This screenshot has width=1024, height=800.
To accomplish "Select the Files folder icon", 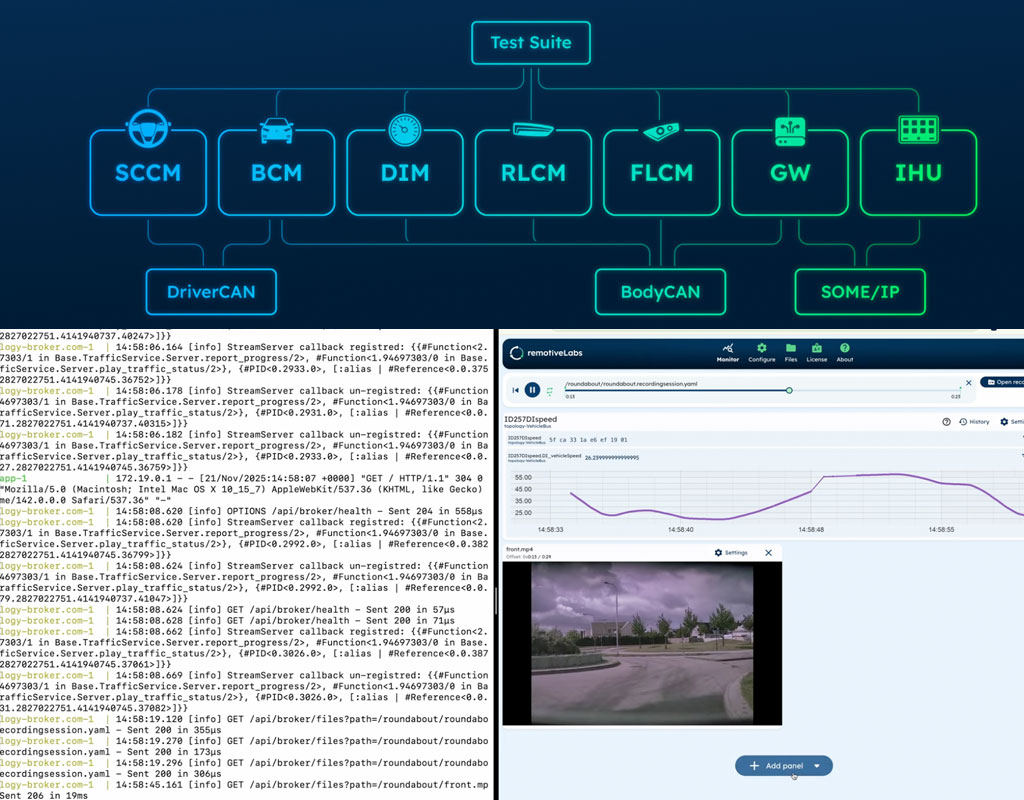I will pos(791,346).
